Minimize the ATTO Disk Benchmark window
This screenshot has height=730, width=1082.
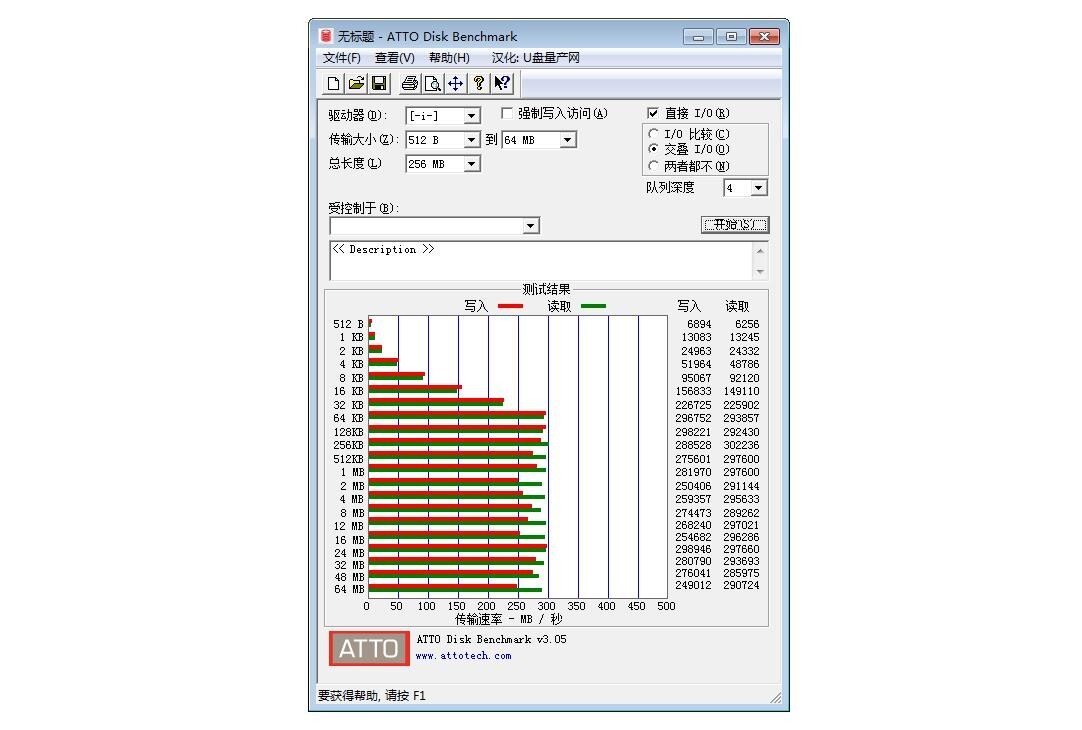[x=698, y=37]
